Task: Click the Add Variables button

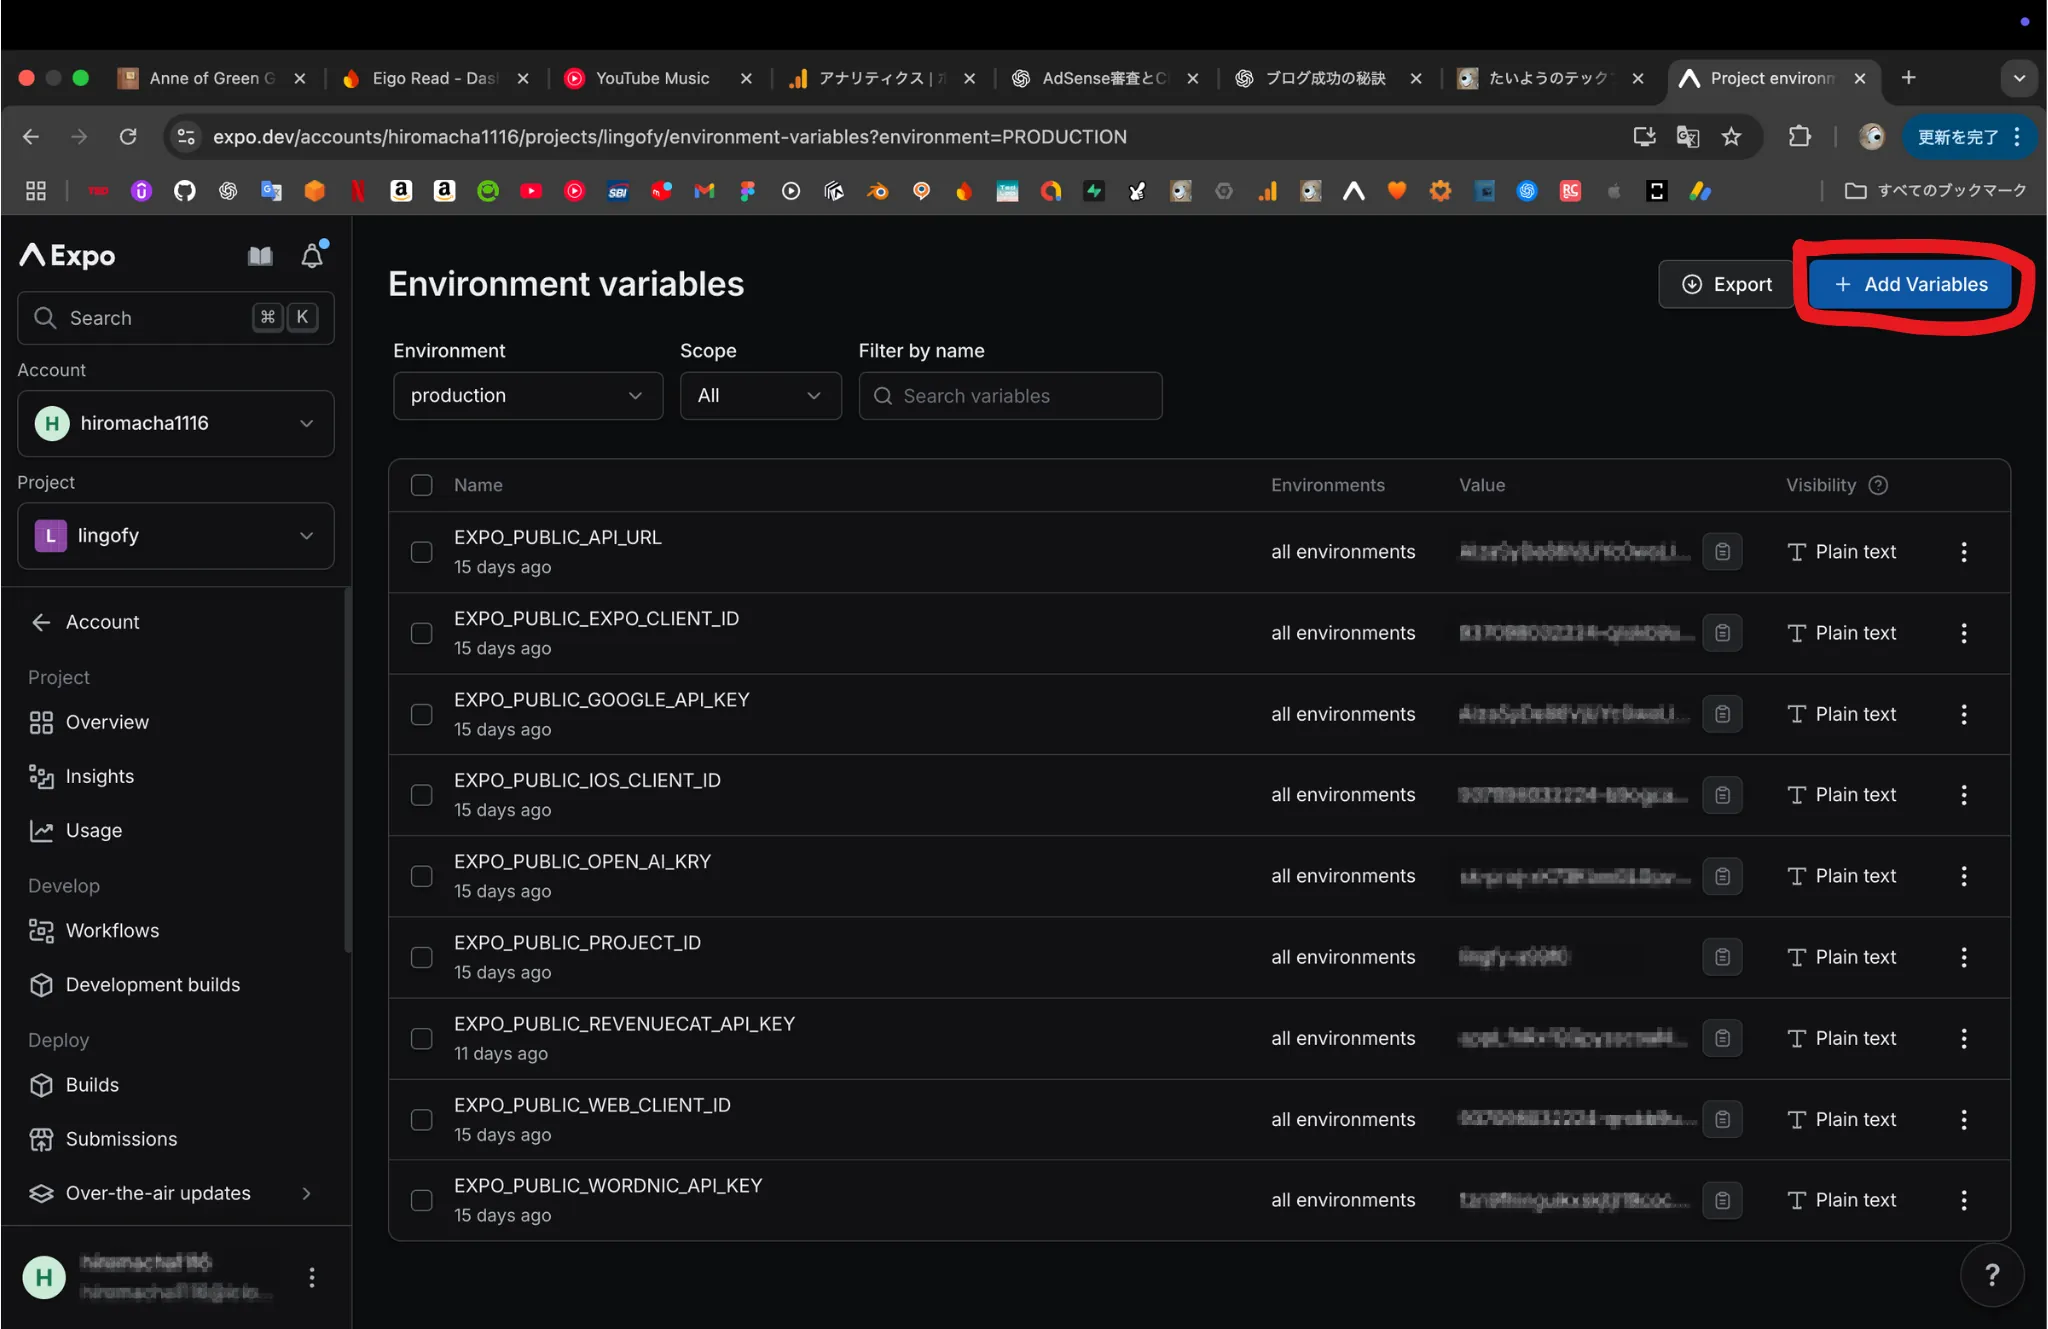Action: 1911,284
